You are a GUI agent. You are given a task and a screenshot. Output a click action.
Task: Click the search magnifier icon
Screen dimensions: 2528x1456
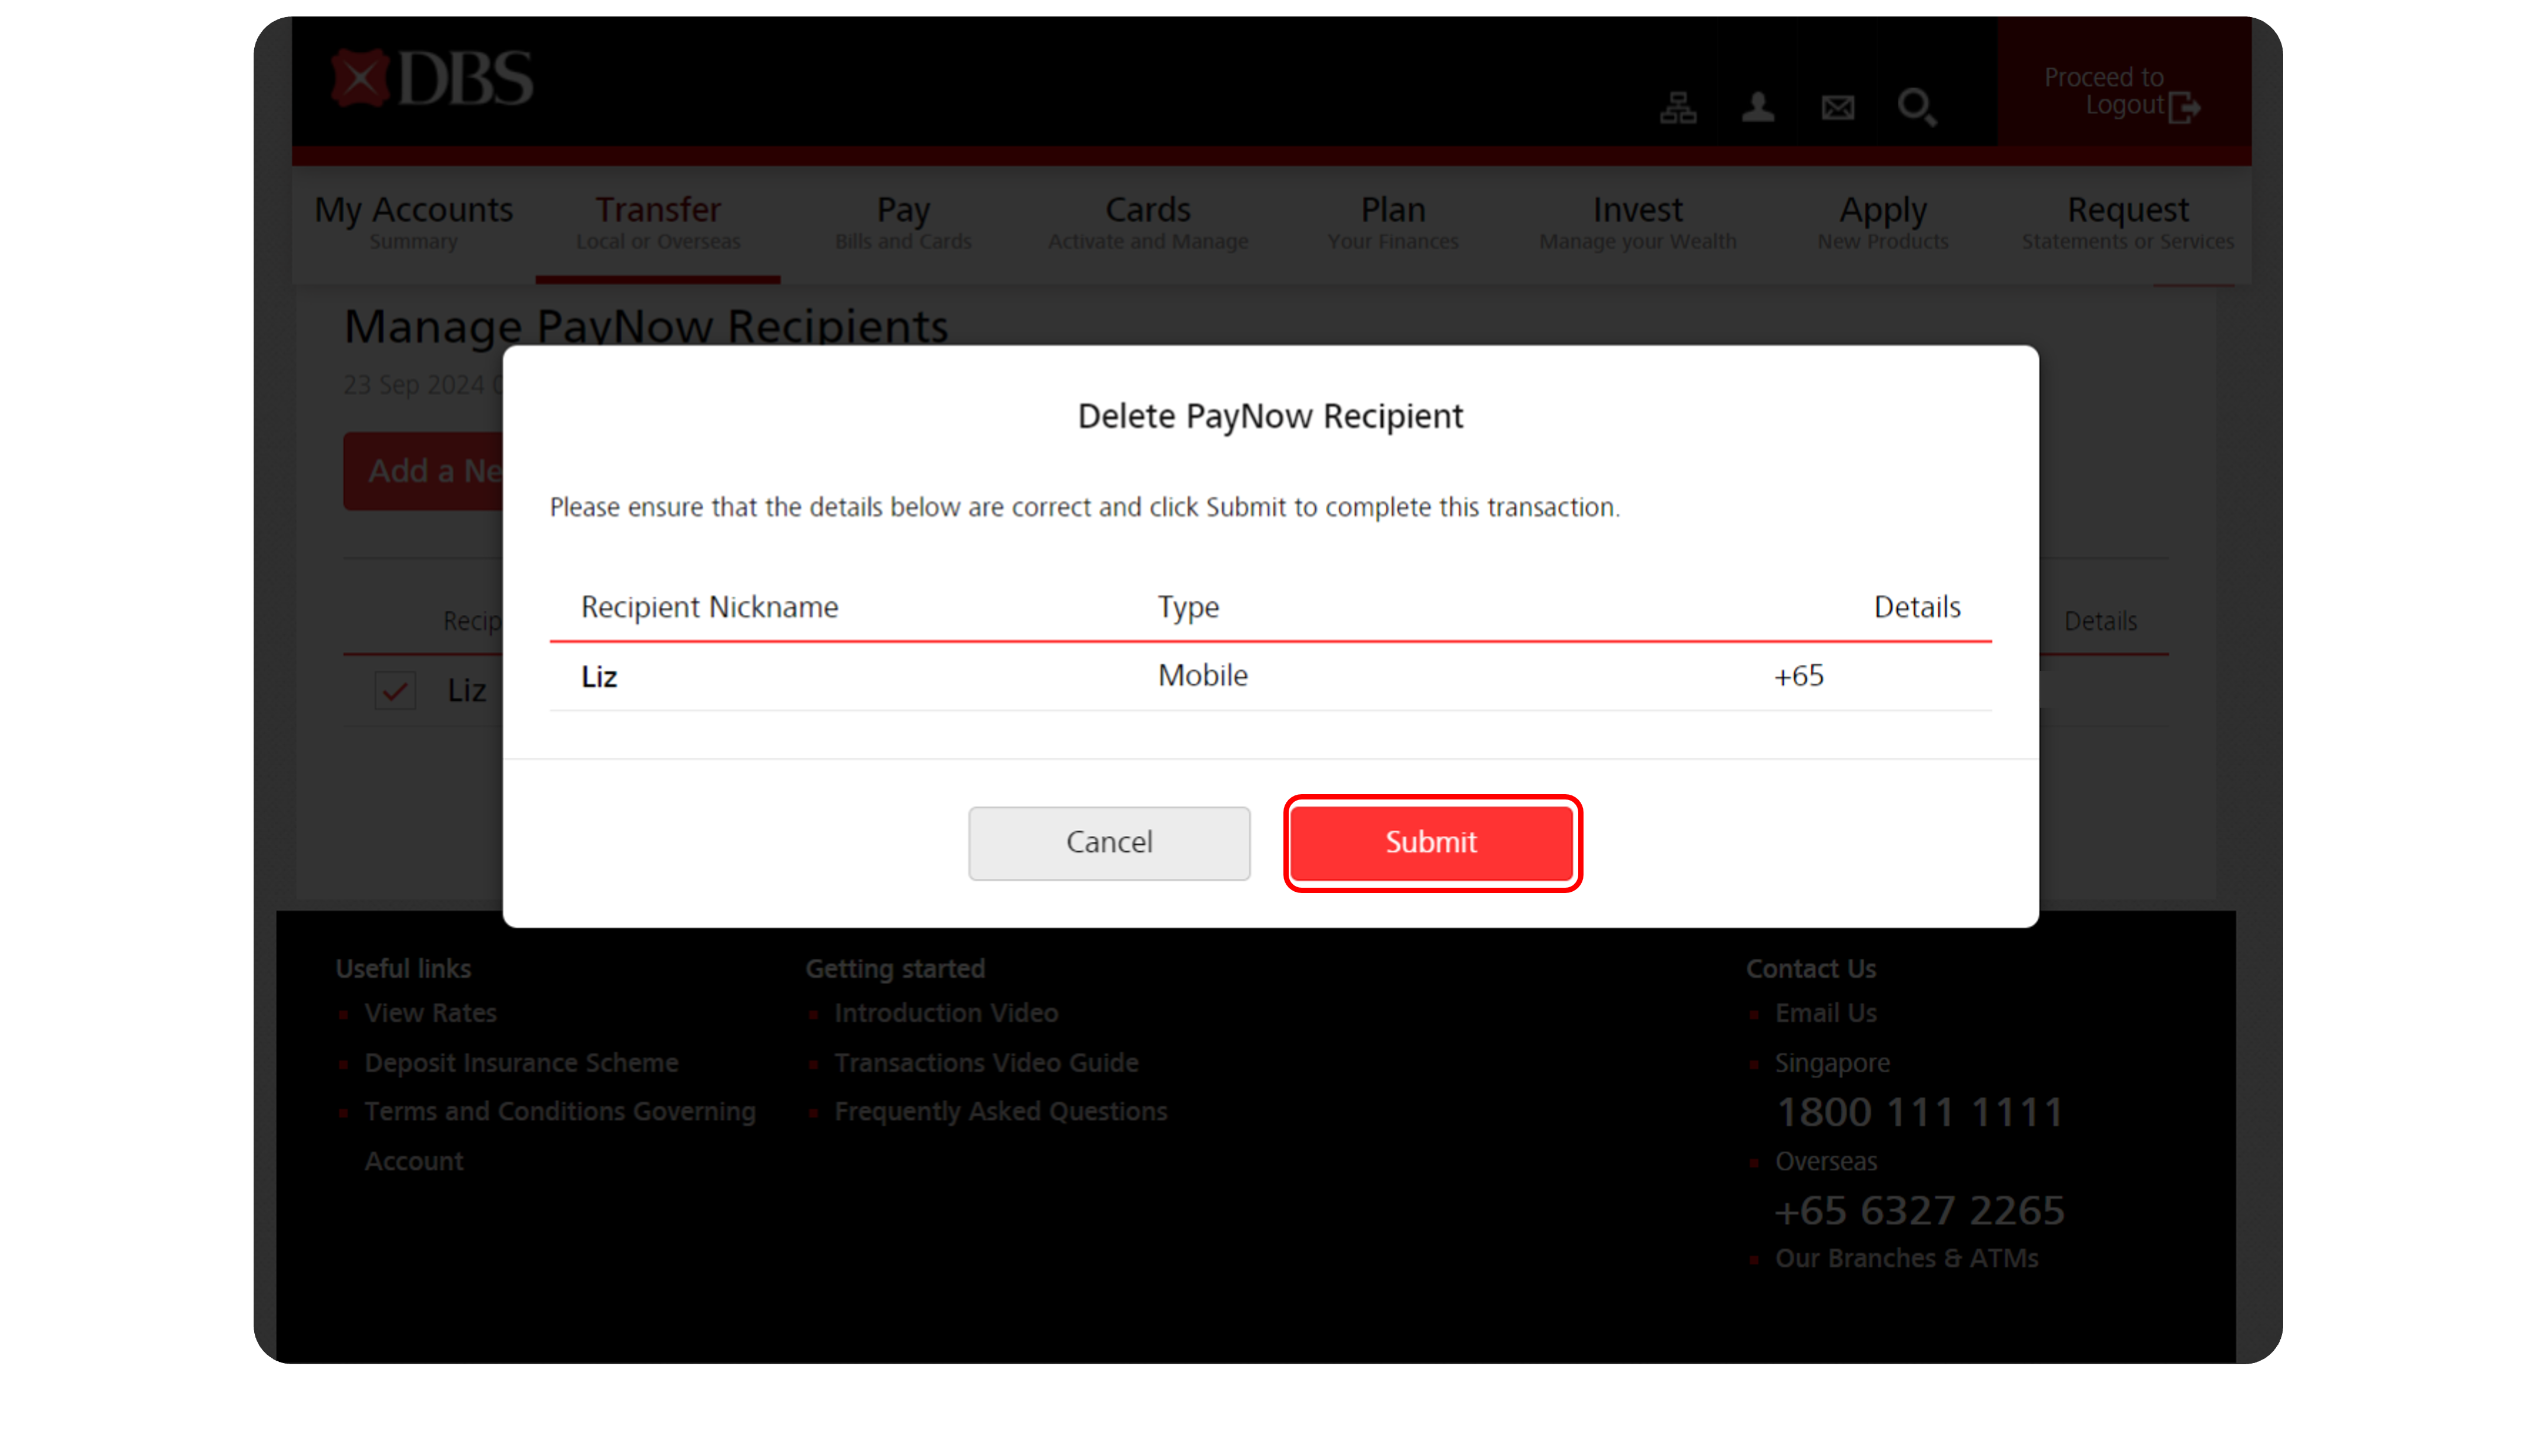pos(1916,107)
